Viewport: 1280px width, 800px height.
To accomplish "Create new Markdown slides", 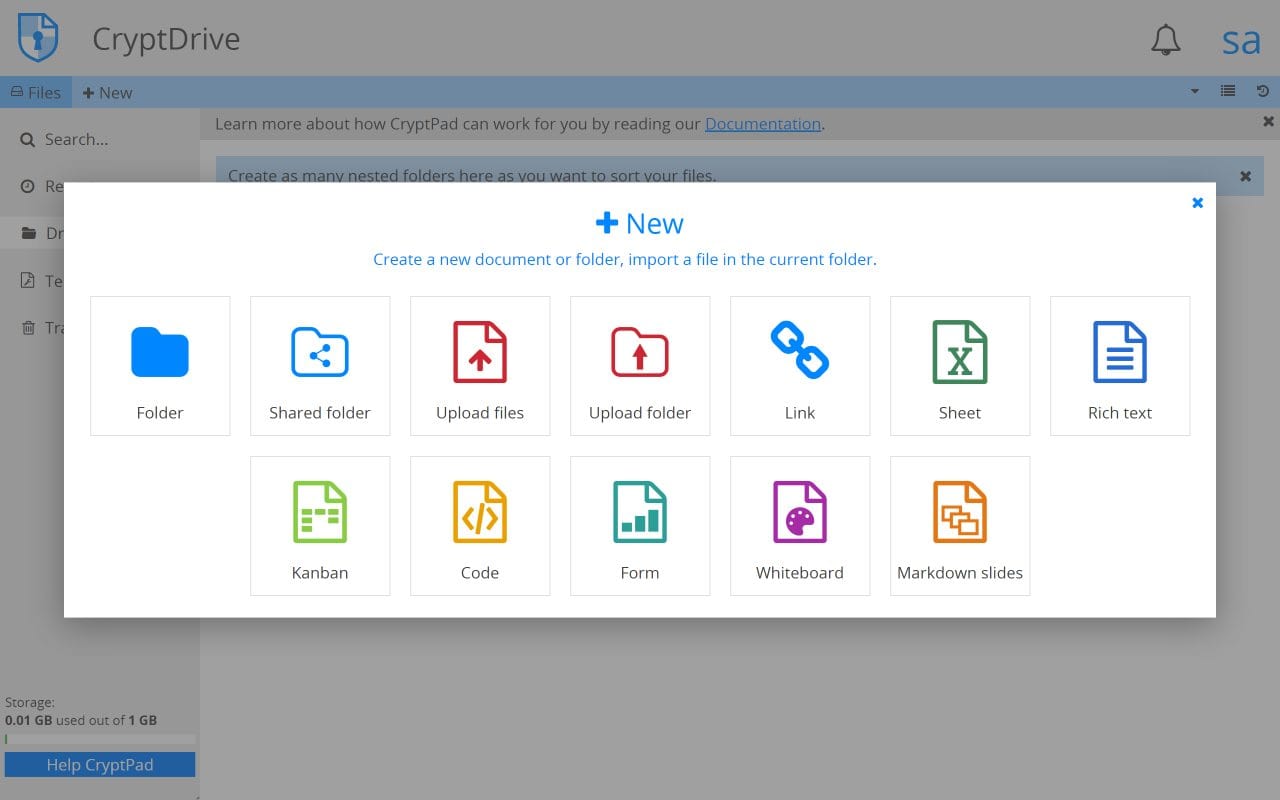I will (x=960, y=525).
